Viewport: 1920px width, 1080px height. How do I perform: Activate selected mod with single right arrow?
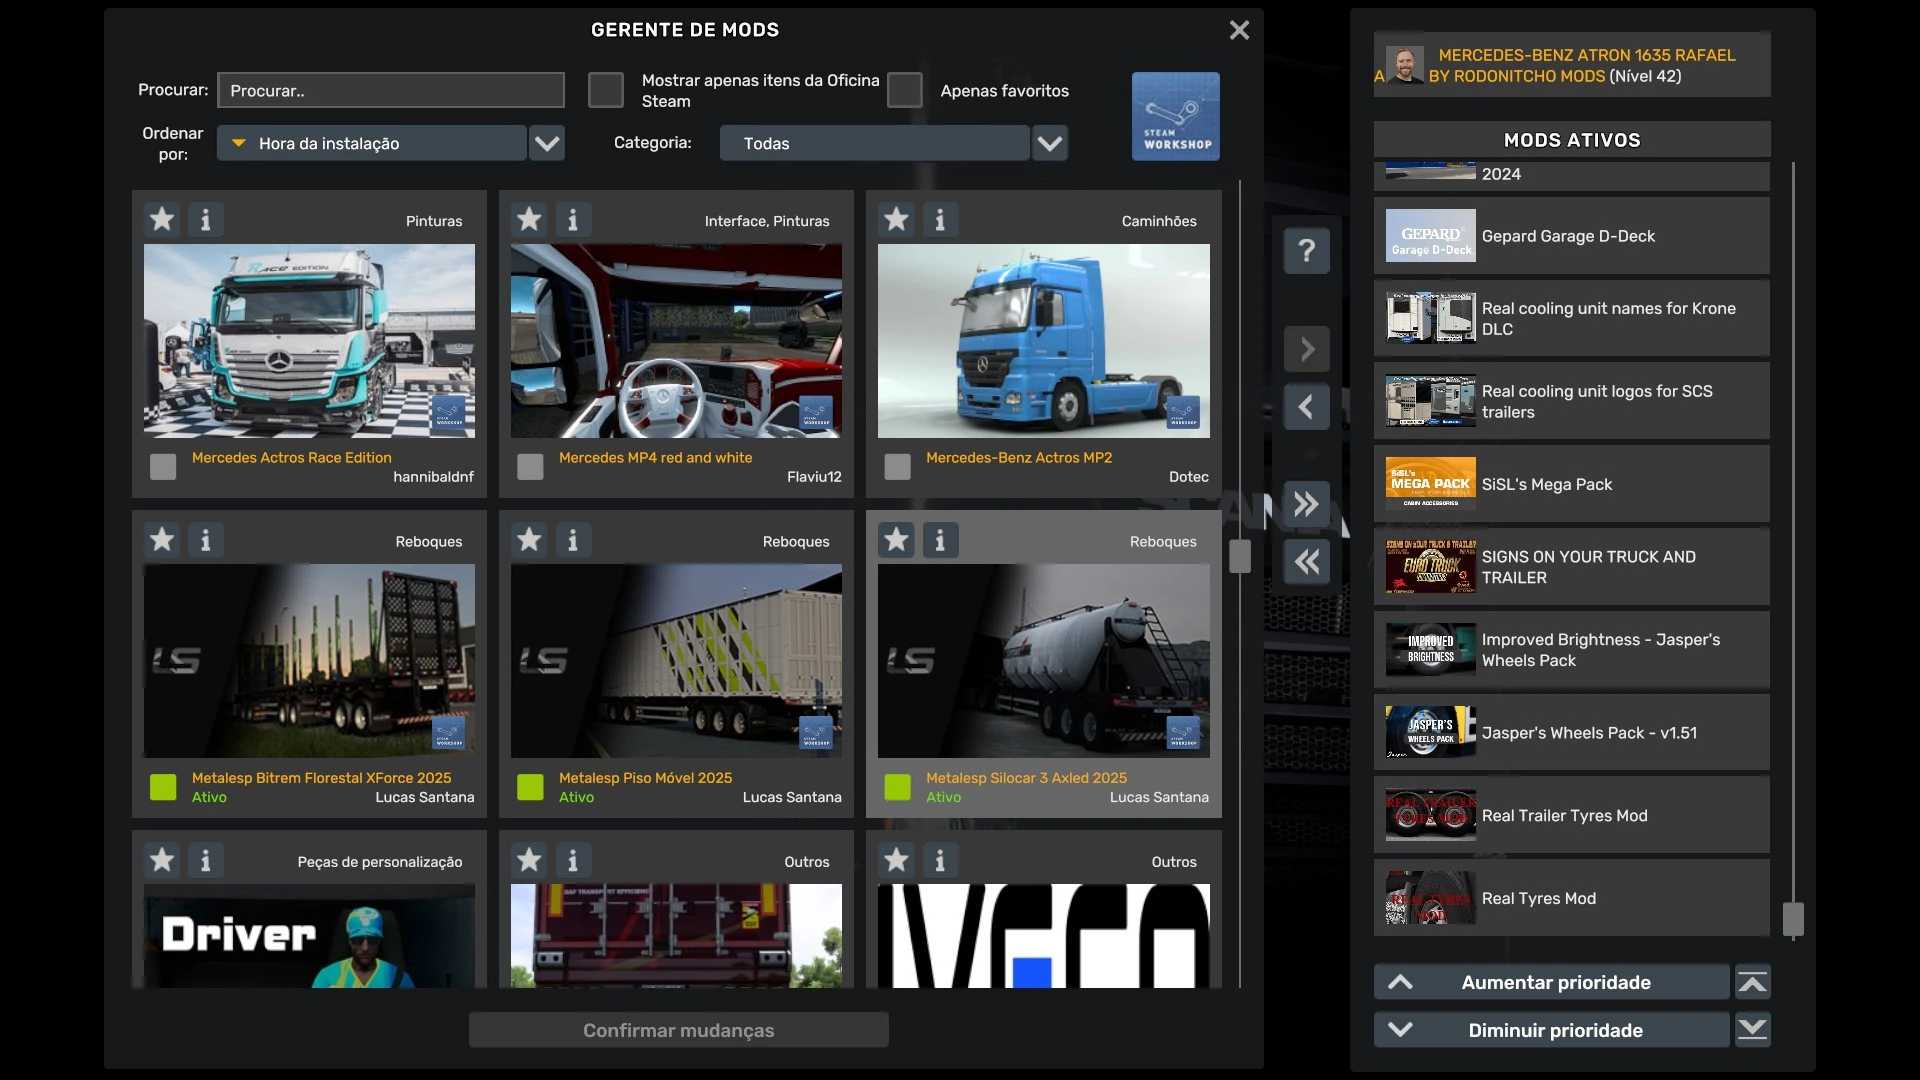click(1306, 349)
